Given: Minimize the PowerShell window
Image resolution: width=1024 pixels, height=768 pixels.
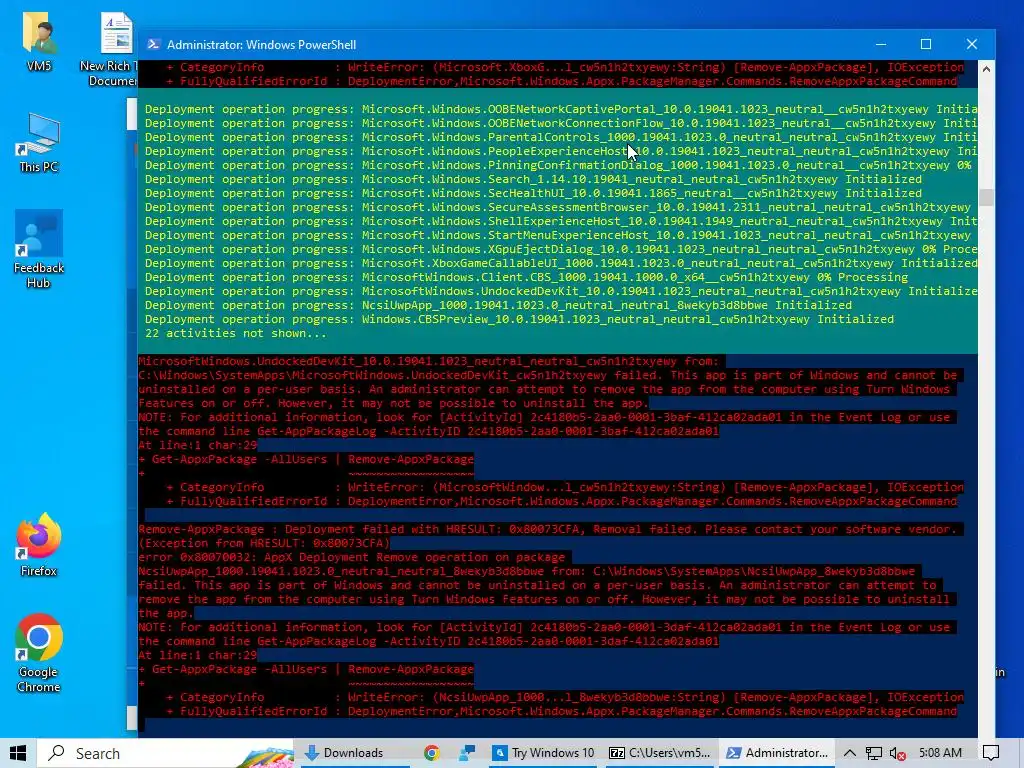Looking at the screenshot, I should (881, 44).
